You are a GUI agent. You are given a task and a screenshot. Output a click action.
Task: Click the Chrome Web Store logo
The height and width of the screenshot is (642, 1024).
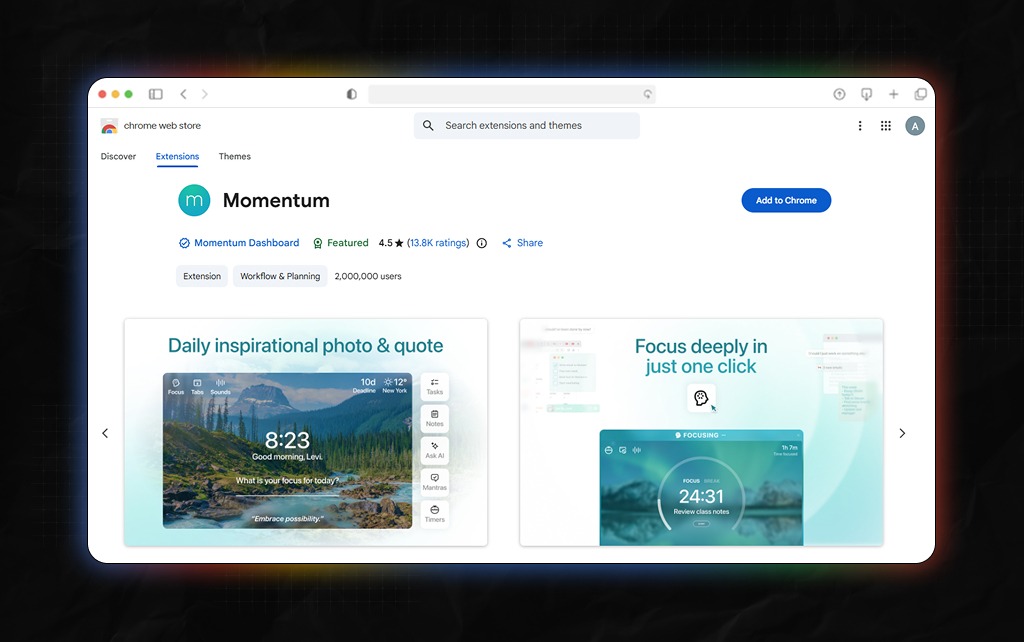point(109,126)
